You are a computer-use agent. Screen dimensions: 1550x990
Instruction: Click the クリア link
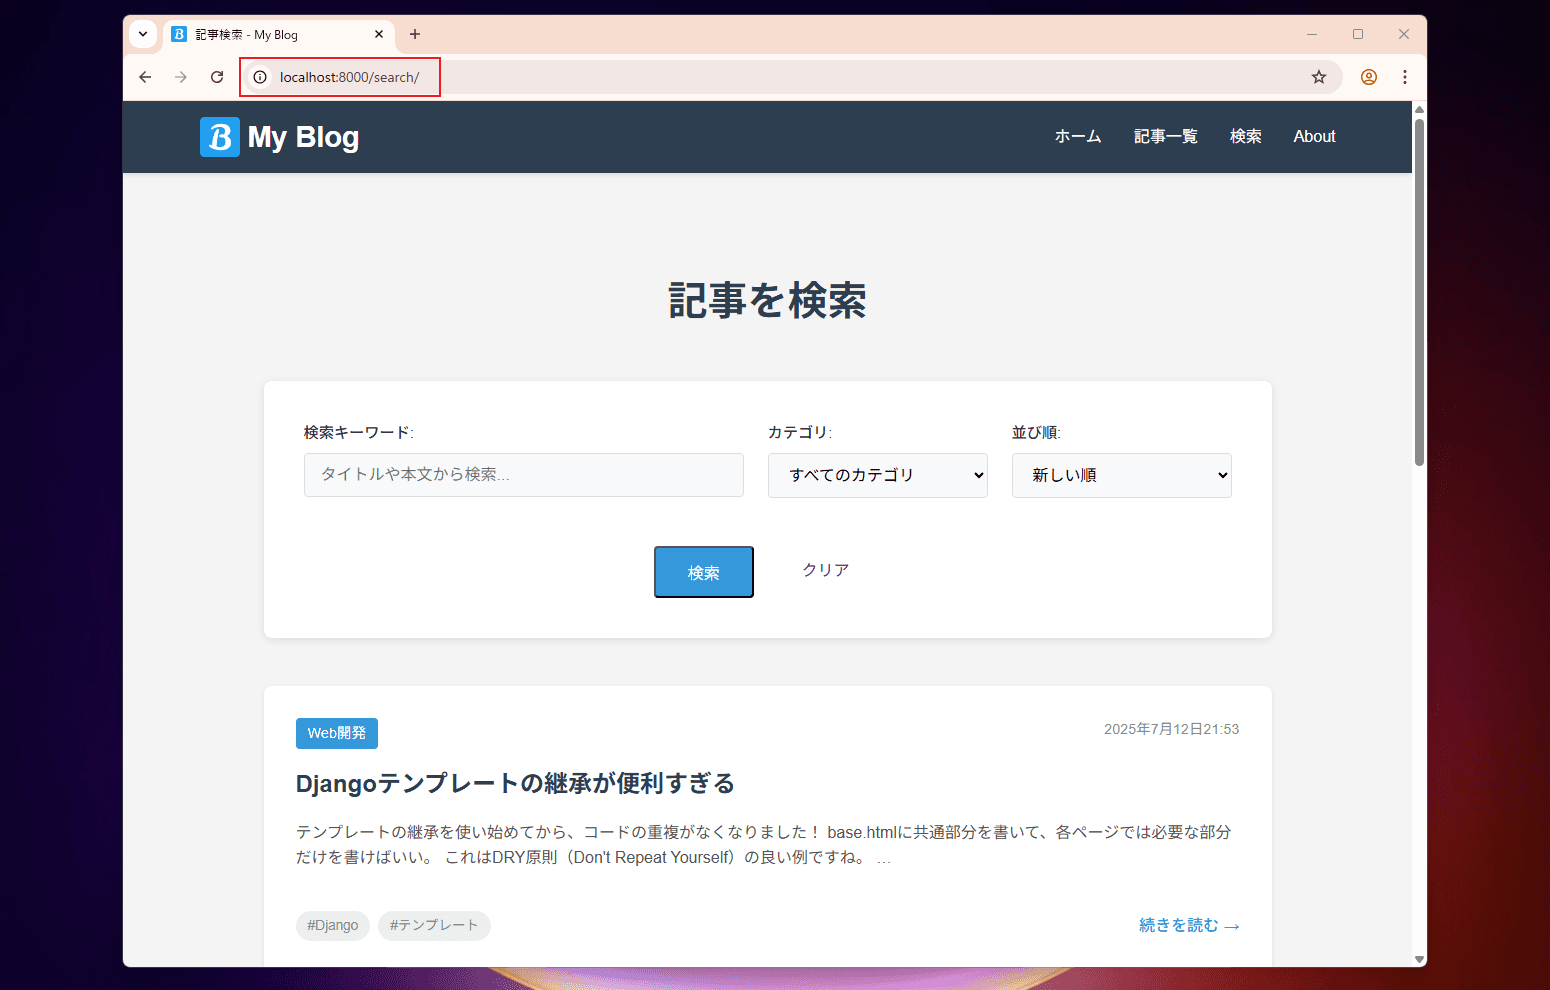point(826,570)
